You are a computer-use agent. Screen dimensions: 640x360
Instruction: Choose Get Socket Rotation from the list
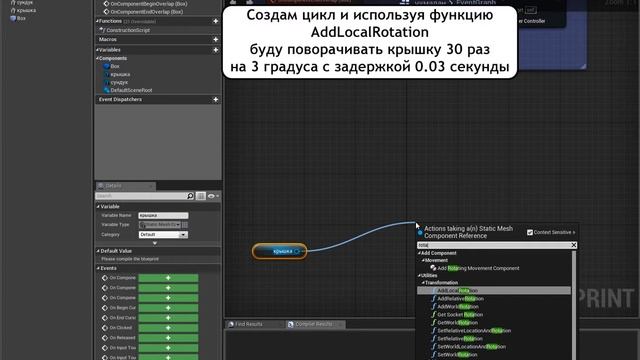pos(460,315)
